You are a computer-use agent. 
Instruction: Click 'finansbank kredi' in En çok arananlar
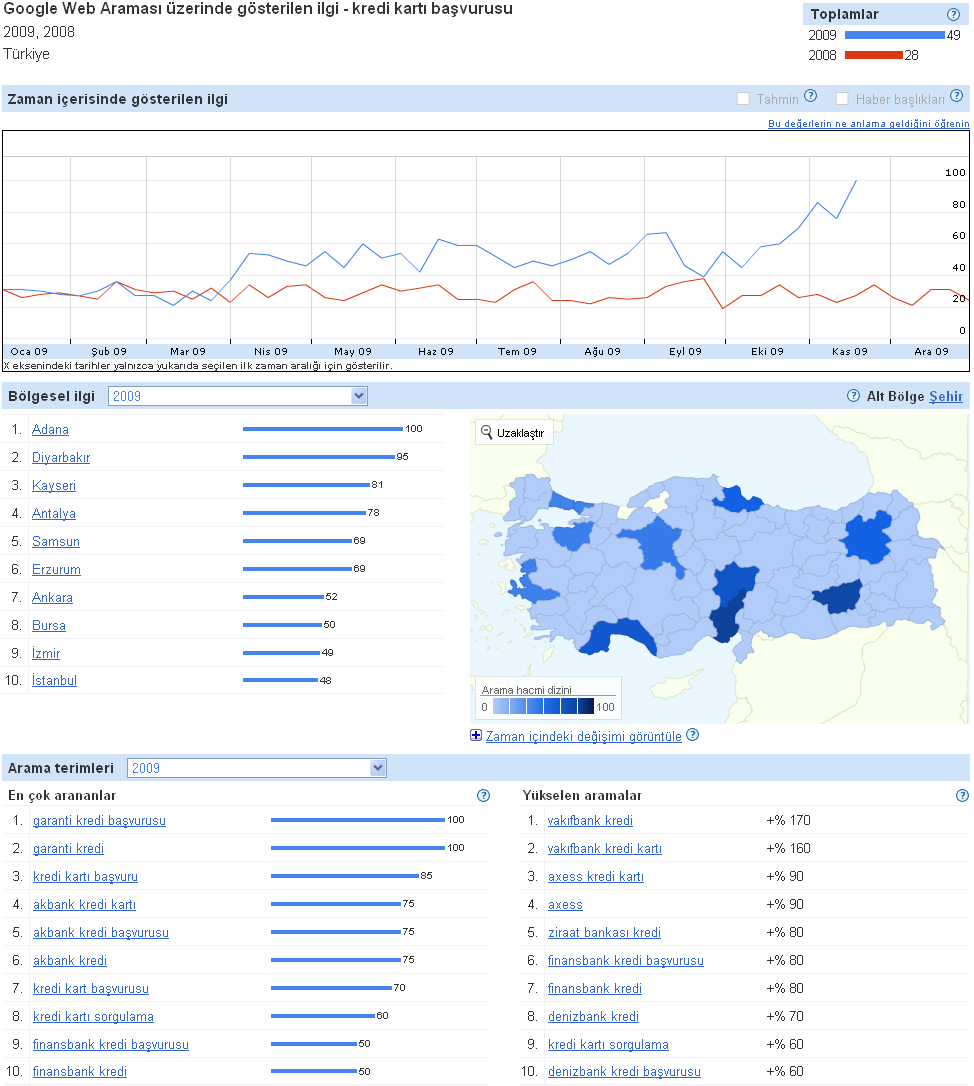pyautogui.click(x=80, y=1071)
